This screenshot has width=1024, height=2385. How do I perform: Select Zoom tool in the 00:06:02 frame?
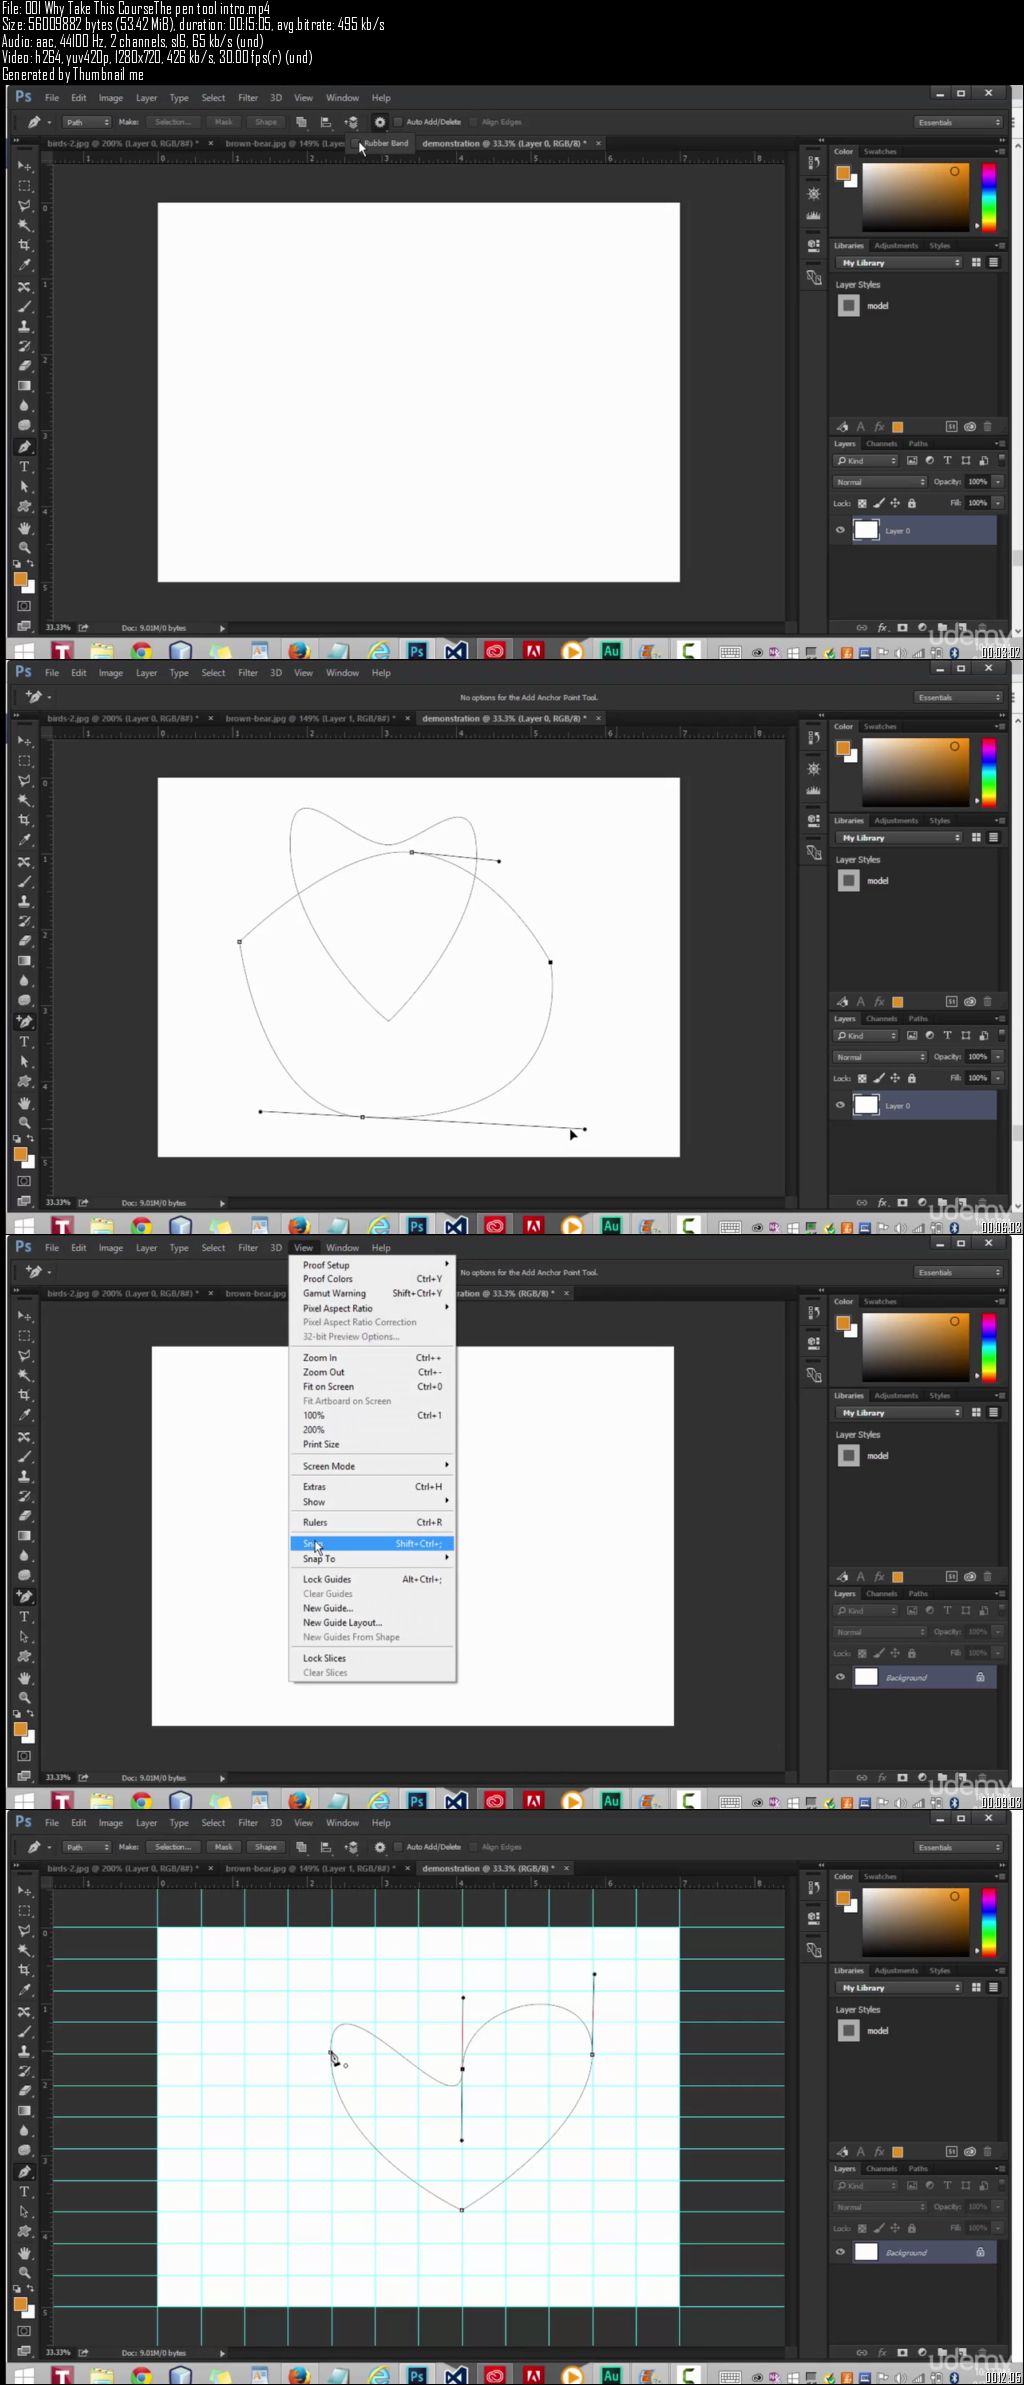point(25,1122)
